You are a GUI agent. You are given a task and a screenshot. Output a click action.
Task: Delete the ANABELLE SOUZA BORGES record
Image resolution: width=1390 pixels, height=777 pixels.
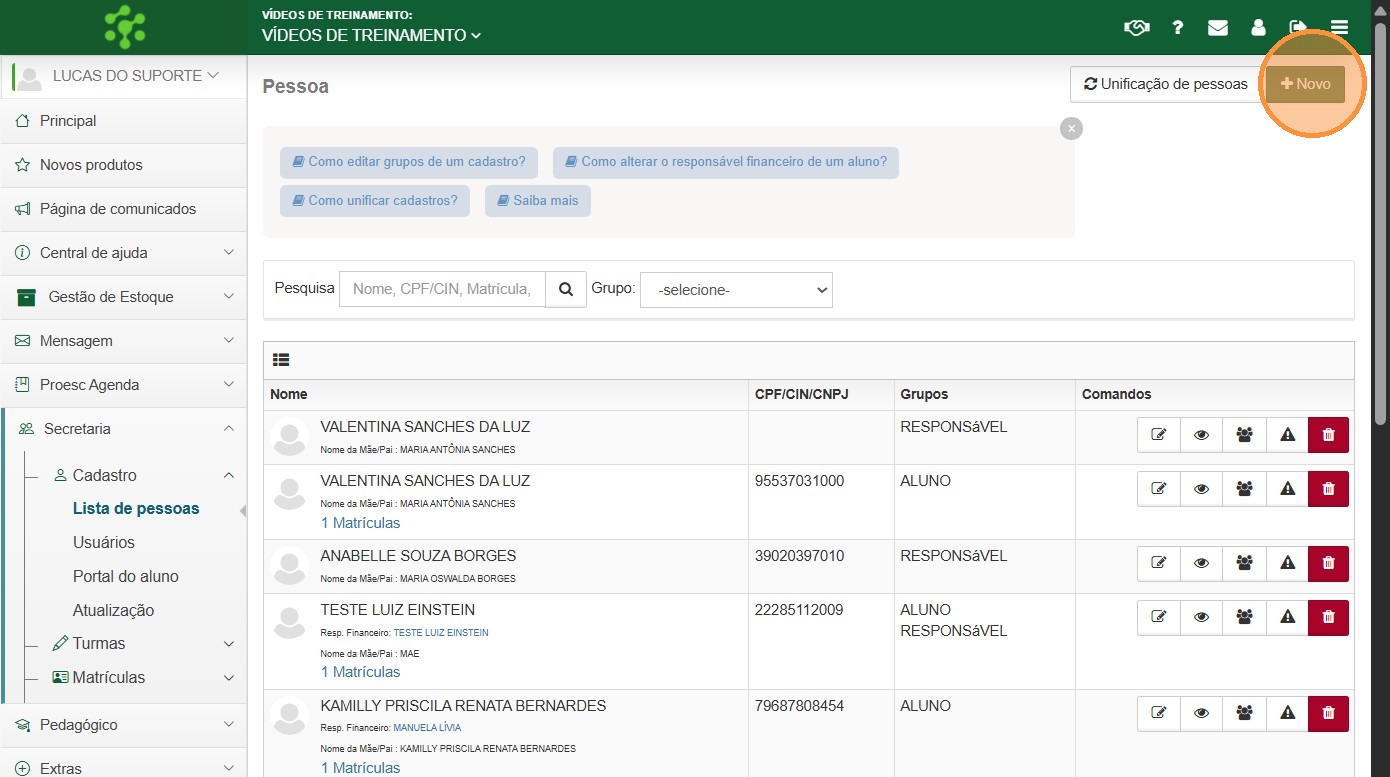[1328, 564]
